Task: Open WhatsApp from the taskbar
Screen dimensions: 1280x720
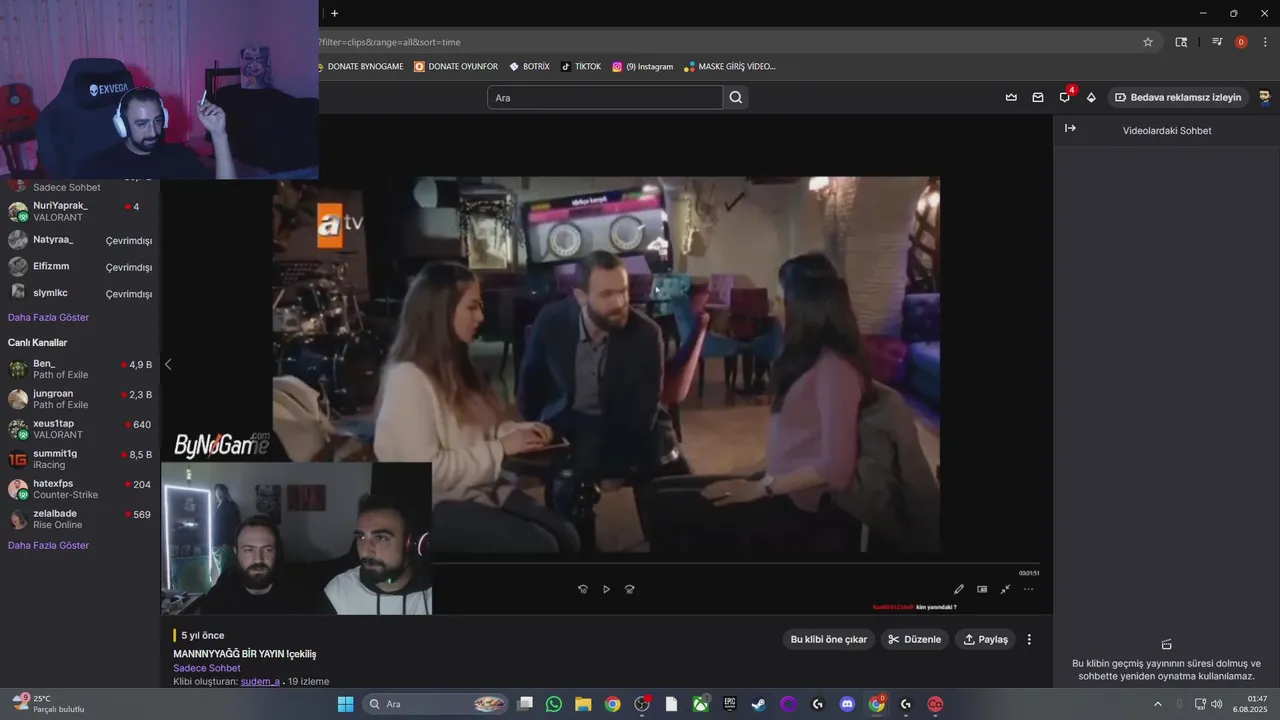Action: (x=554, y=704)
